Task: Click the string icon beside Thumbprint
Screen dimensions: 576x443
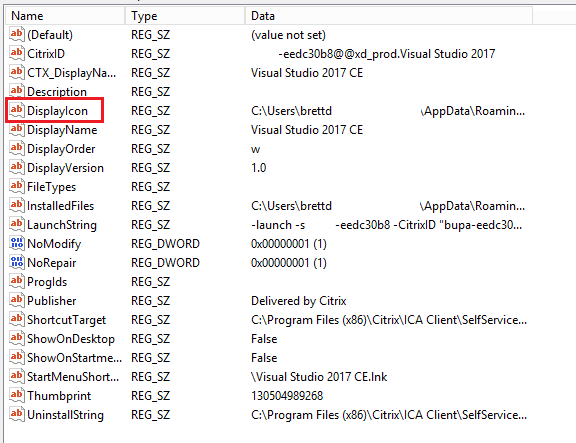Action: (x=17, y=396)
